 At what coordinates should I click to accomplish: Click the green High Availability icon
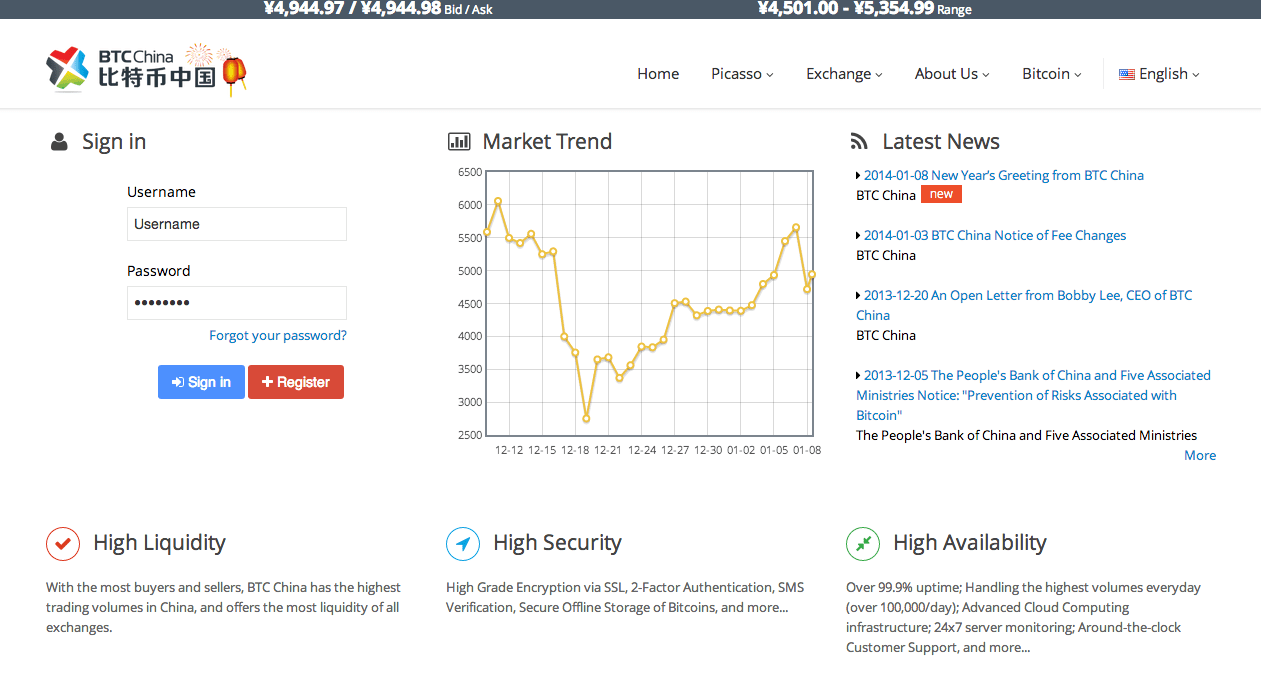[x=863, y=544]
